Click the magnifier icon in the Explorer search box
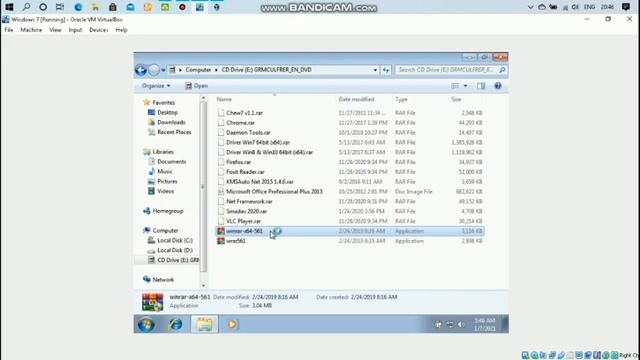This screenshot has width=640, height=360. pyautogui.click(x=502, y=70)
